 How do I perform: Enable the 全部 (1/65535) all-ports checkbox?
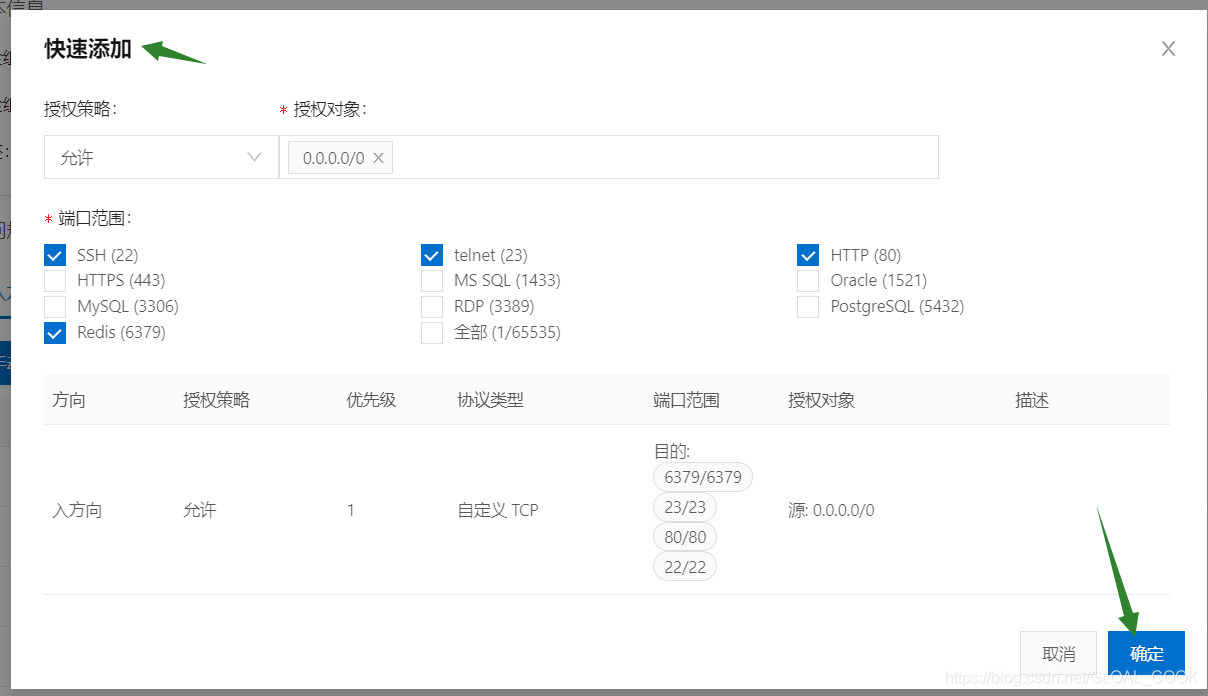(432, 332)
